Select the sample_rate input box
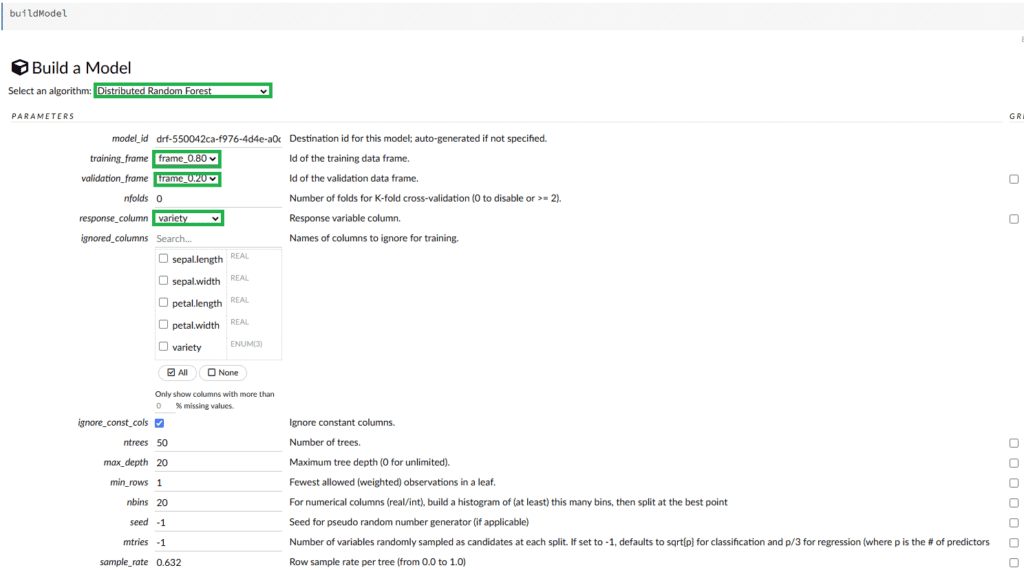Screen dimensions: 1024x570 tap(217, 563)
